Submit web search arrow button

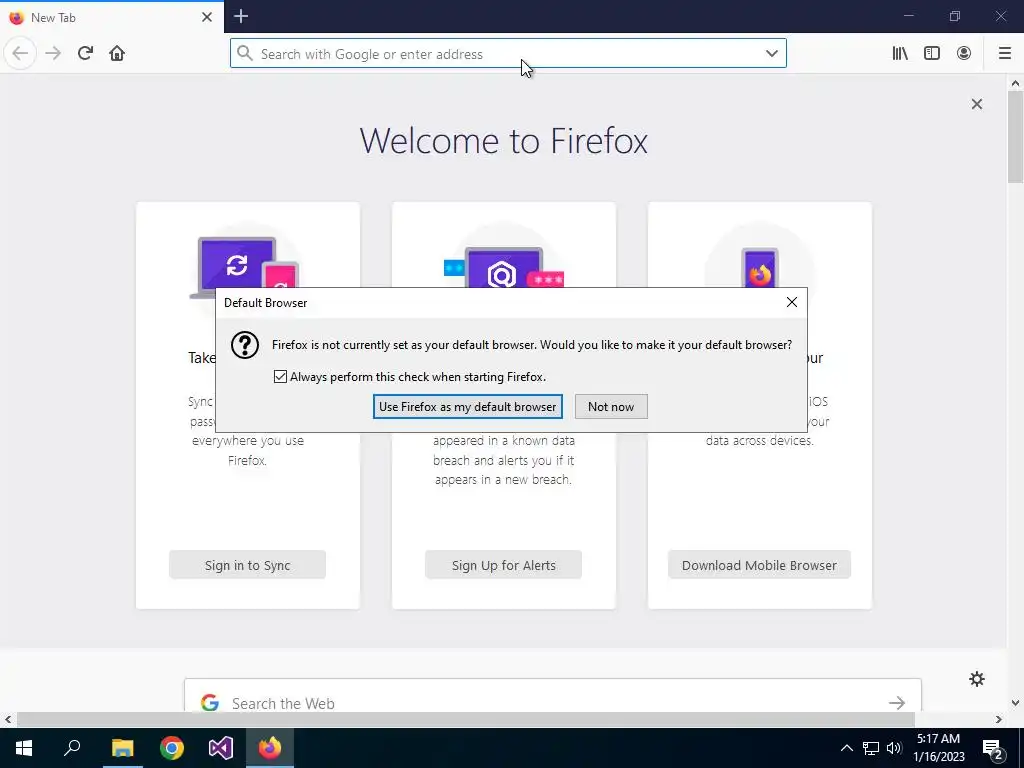coord(897,703)
